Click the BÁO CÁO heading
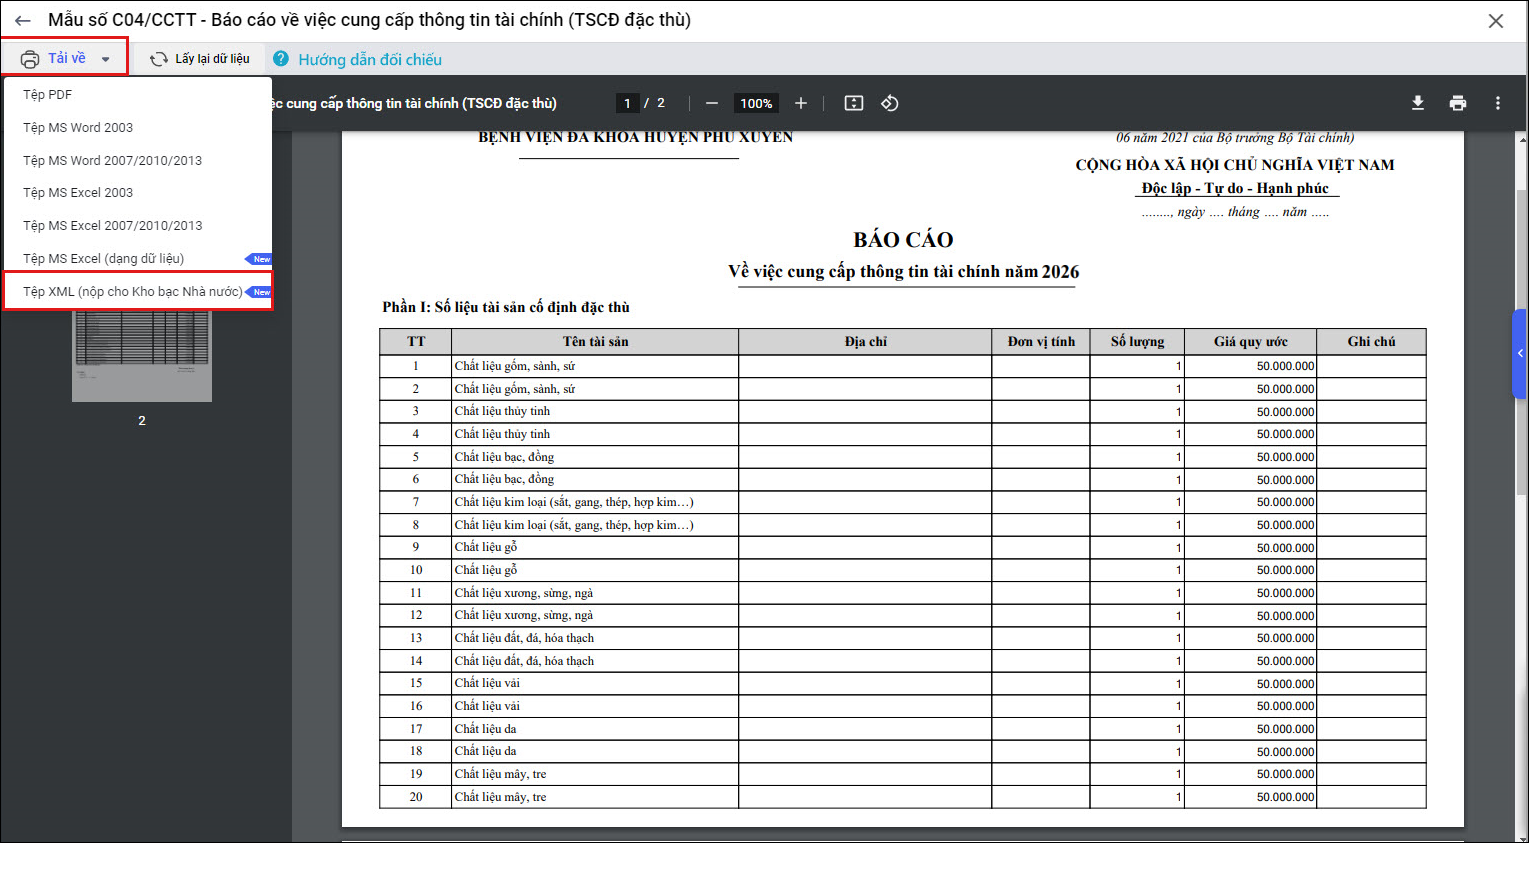The width and height of the screenshot is (1529, 877). tap(903, 240)
